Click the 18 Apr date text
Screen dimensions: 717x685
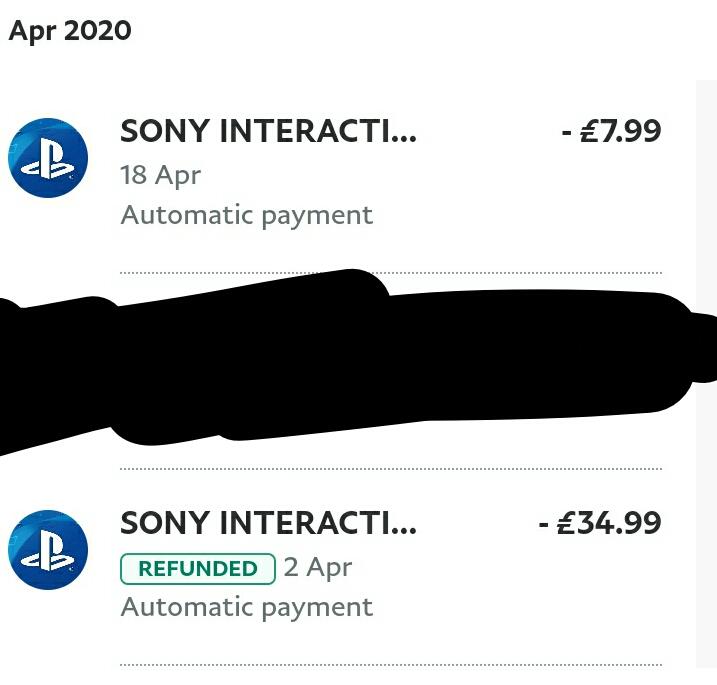click(160, 175)
